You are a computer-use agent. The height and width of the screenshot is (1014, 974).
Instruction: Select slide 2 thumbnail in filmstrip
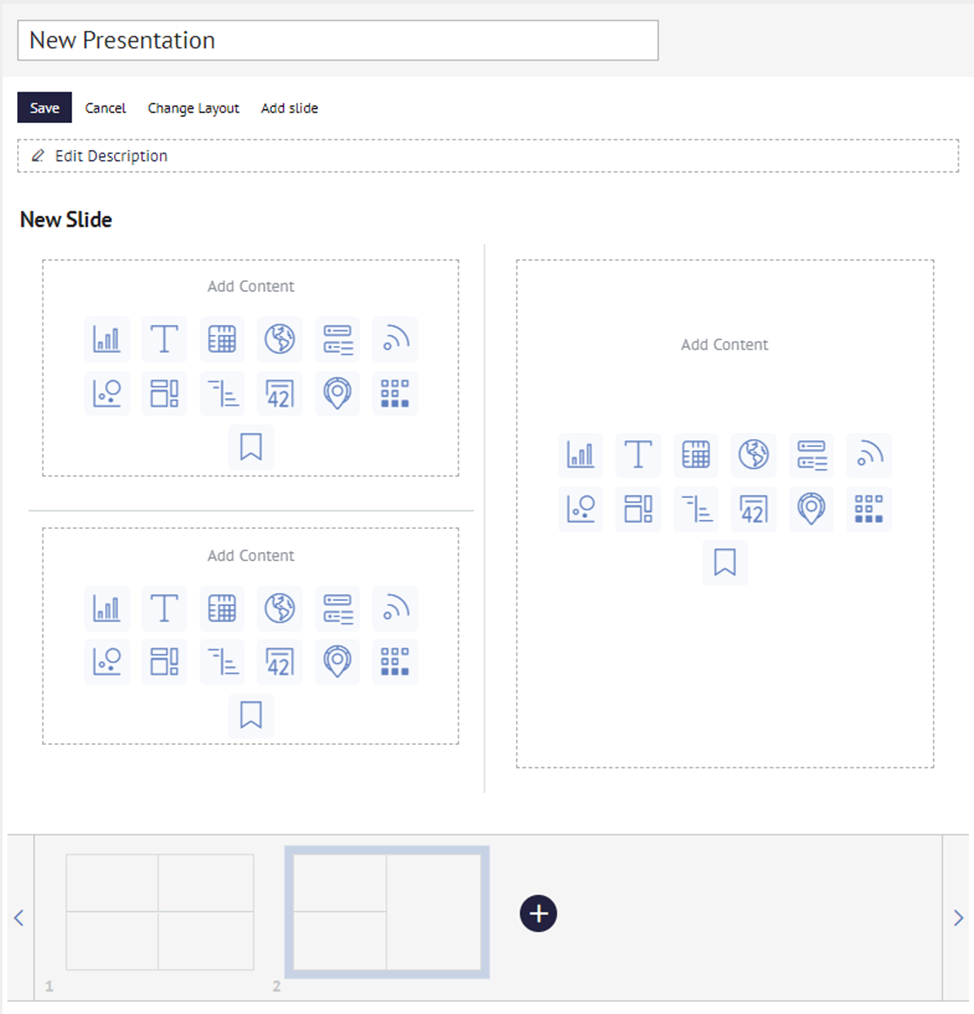click(x=387, y=912)
